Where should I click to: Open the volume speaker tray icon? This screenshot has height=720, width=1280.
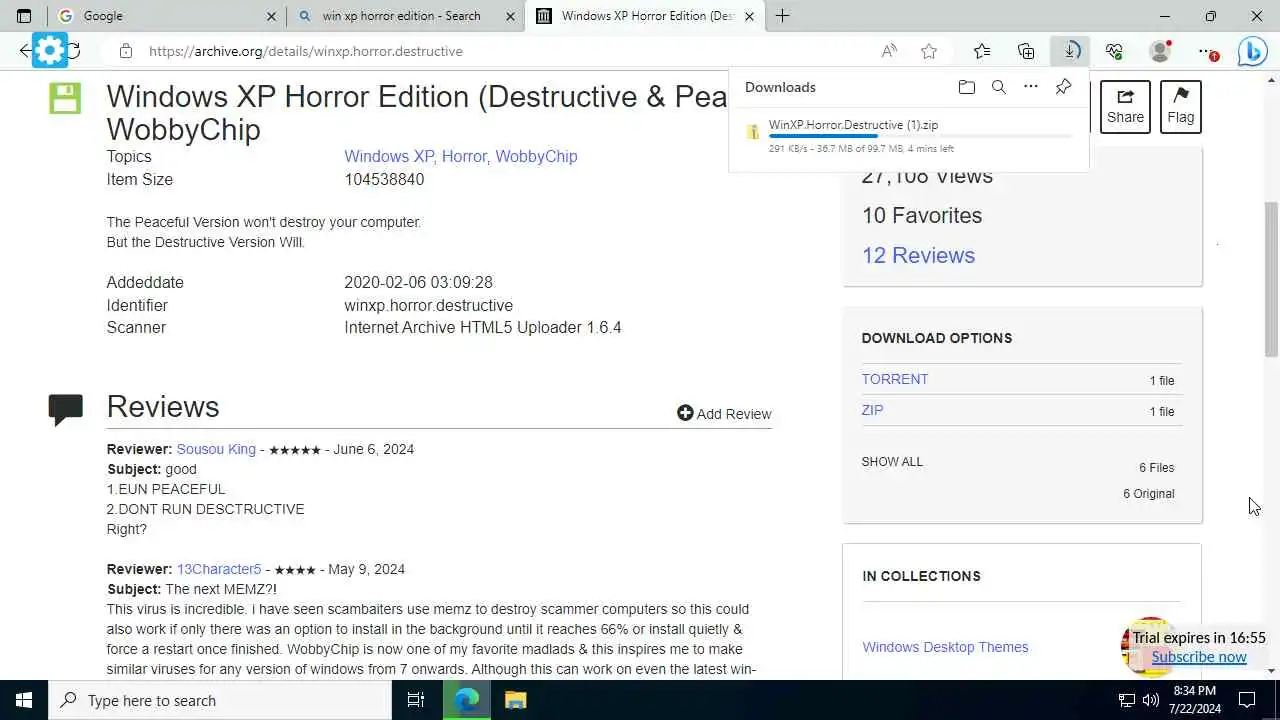pos(1150,700)
